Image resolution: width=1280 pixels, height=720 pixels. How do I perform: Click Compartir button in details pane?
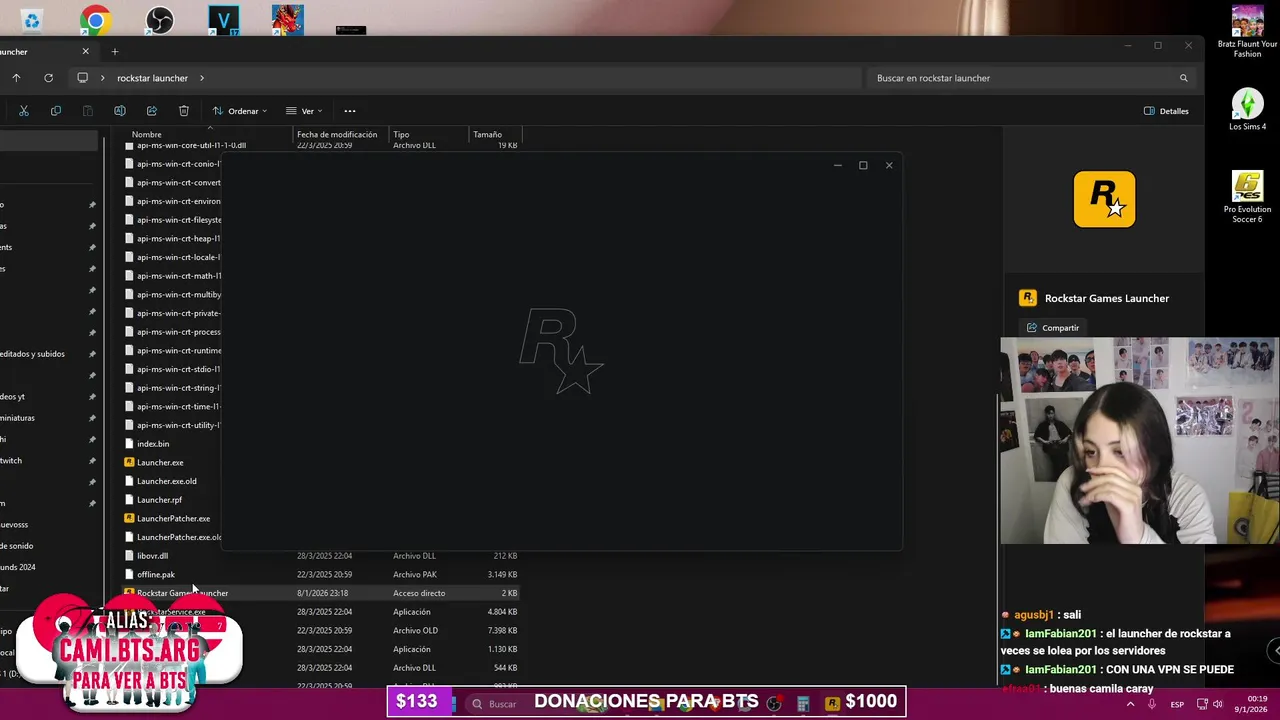point(1053,328)
